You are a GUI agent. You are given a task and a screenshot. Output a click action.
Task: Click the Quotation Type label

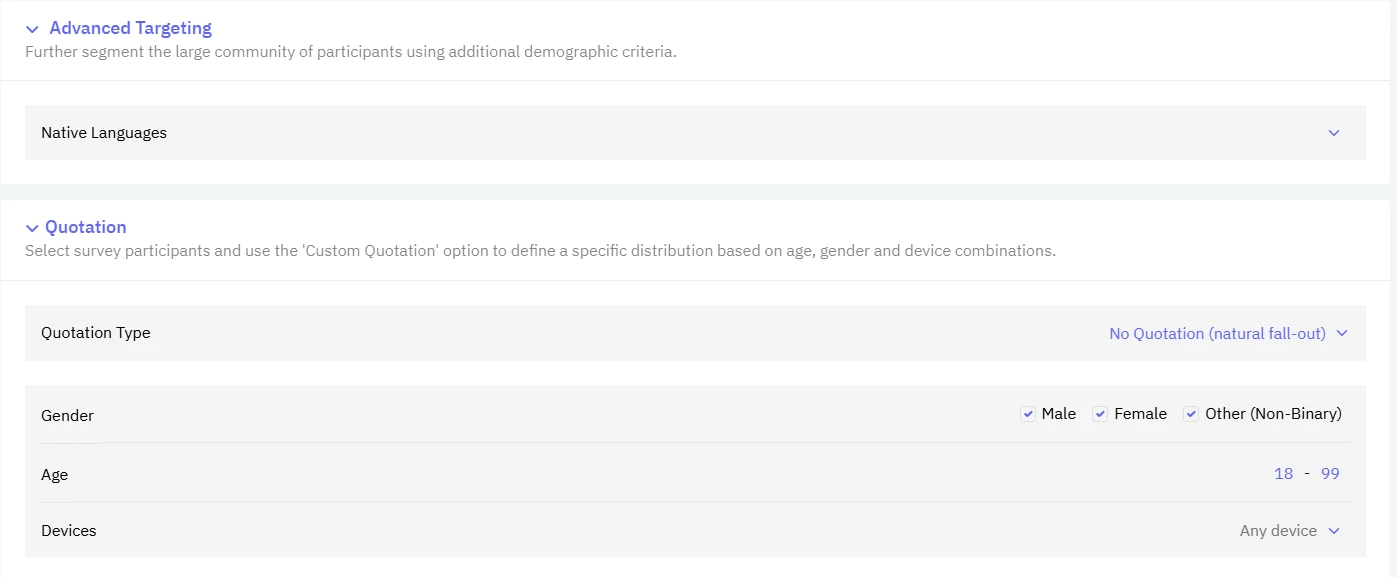tap(96, 333)
